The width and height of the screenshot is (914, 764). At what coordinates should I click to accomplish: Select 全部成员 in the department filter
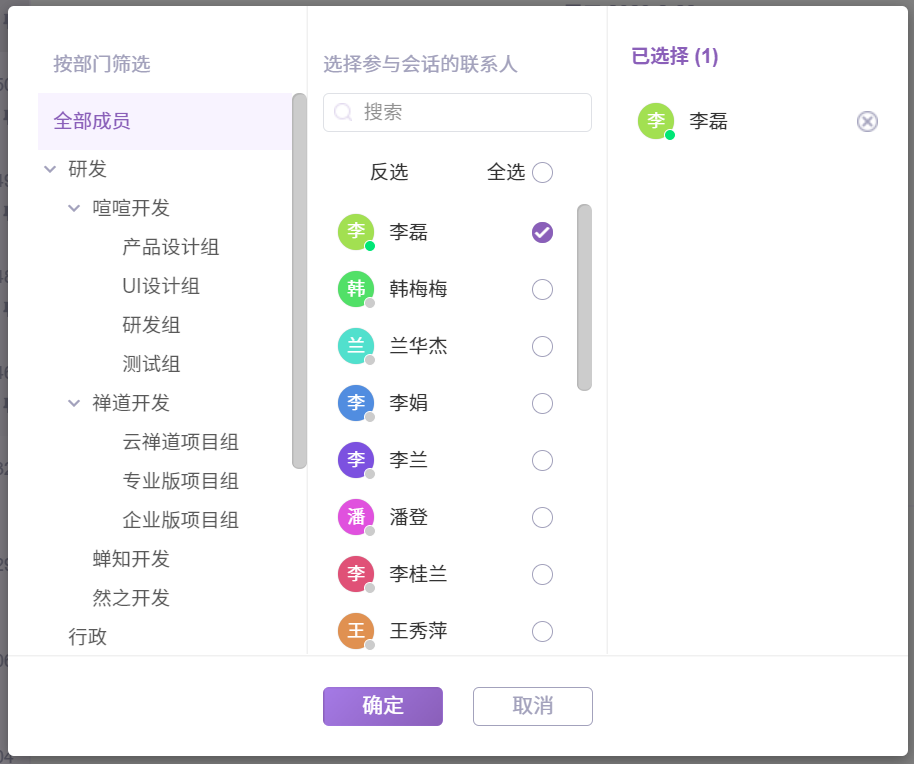92,122
